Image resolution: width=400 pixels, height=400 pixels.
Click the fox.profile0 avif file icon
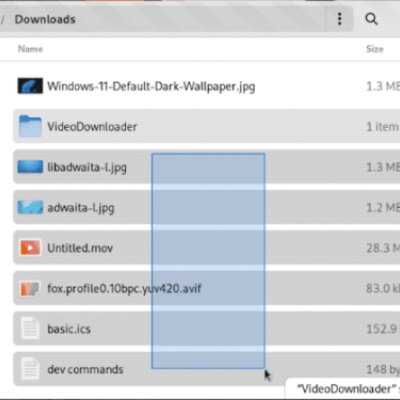pos(30,288)
